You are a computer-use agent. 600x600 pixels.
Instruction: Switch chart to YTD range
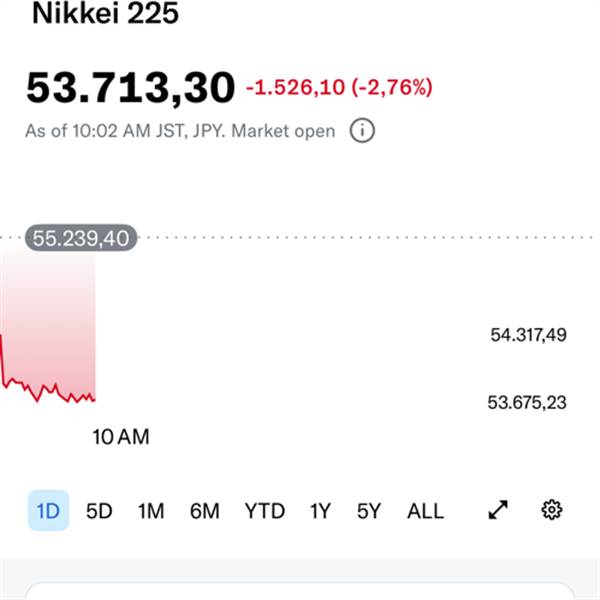pyautogui.click(x=264, y=511)
